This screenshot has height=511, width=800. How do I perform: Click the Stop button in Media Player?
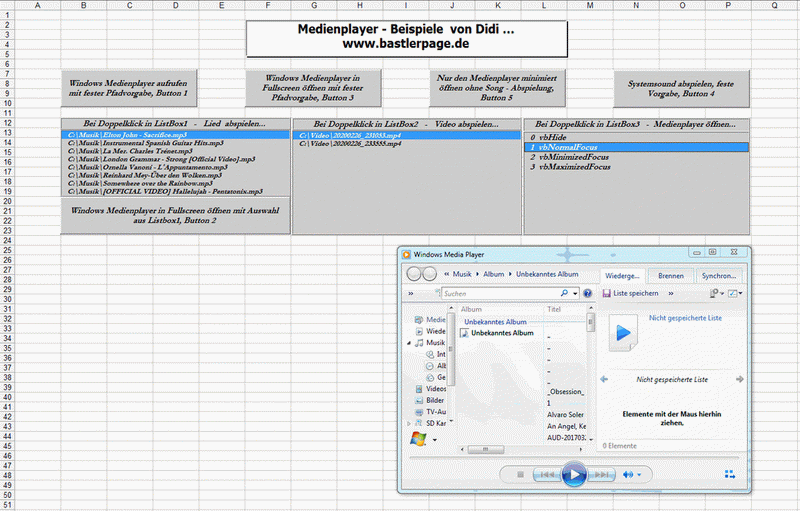(x=520, y=475)
